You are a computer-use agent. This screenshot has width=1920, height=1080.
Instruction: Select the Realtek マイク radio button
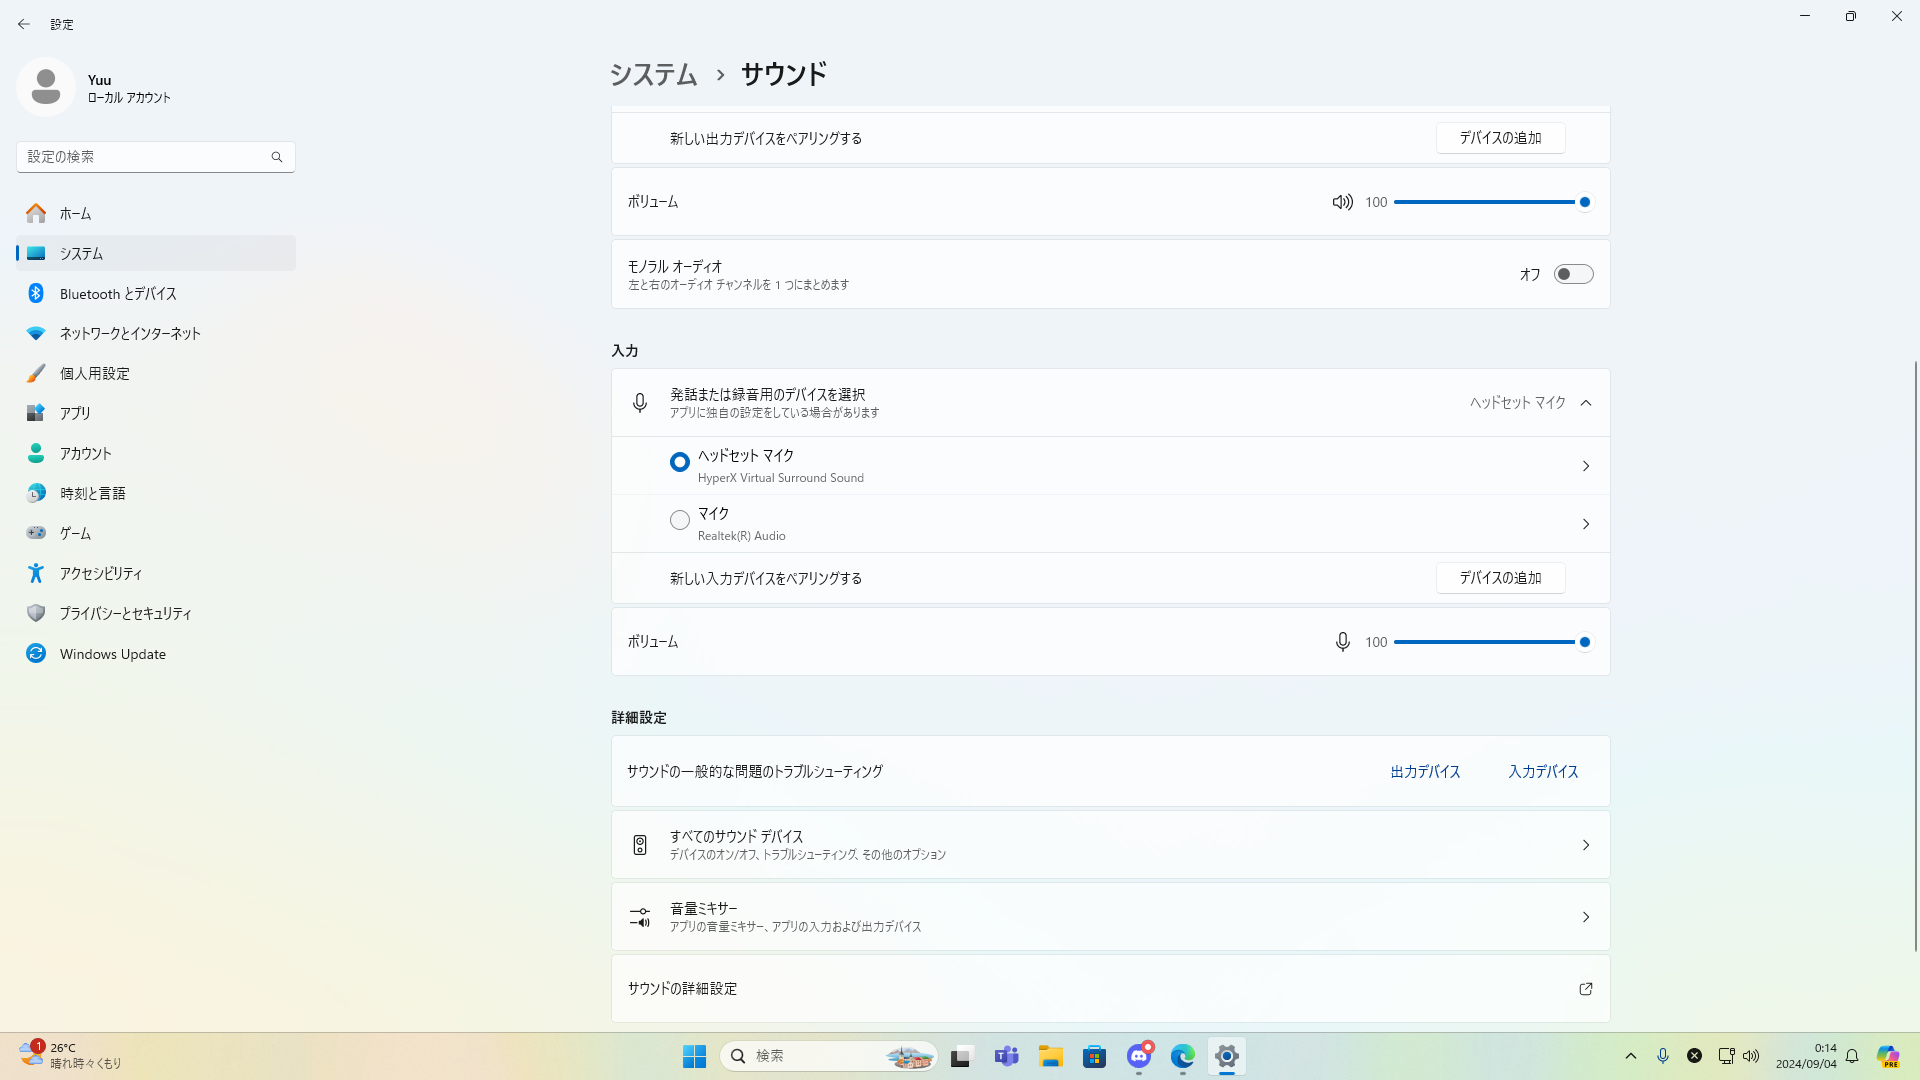[x=680, y=520]
